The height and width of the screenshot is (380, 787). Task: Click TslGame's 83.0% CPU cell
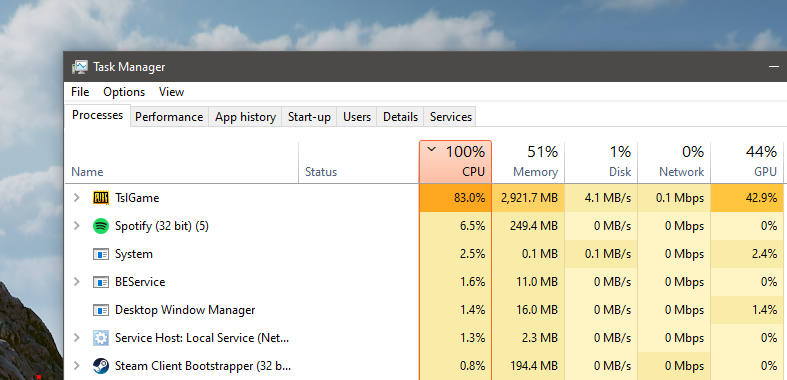455,198
